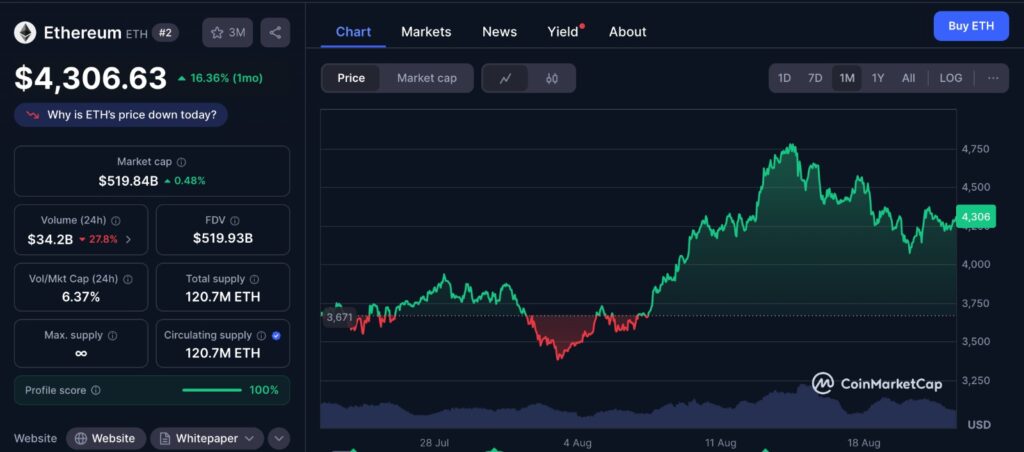Click the Max. supply ∞ value
The image size is (1024, 452).
81,353
